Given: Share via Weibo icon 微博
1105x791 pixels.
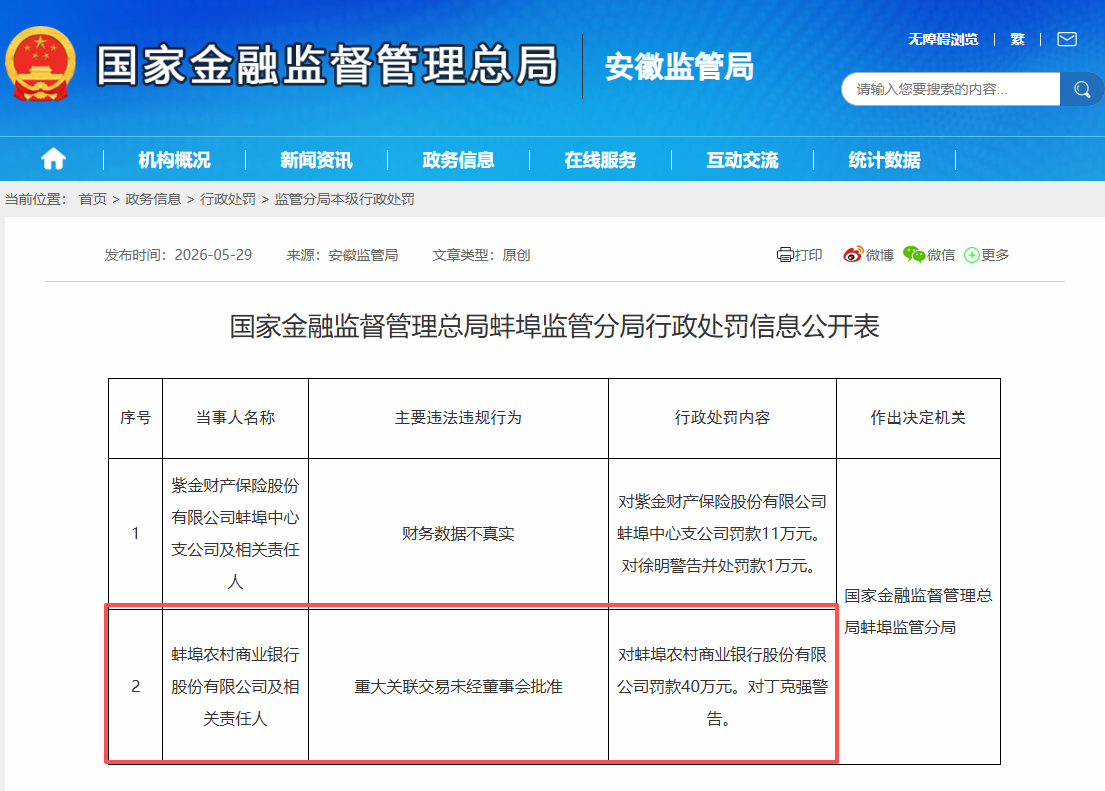Looking at the screenshot, I should pos(868,255).
